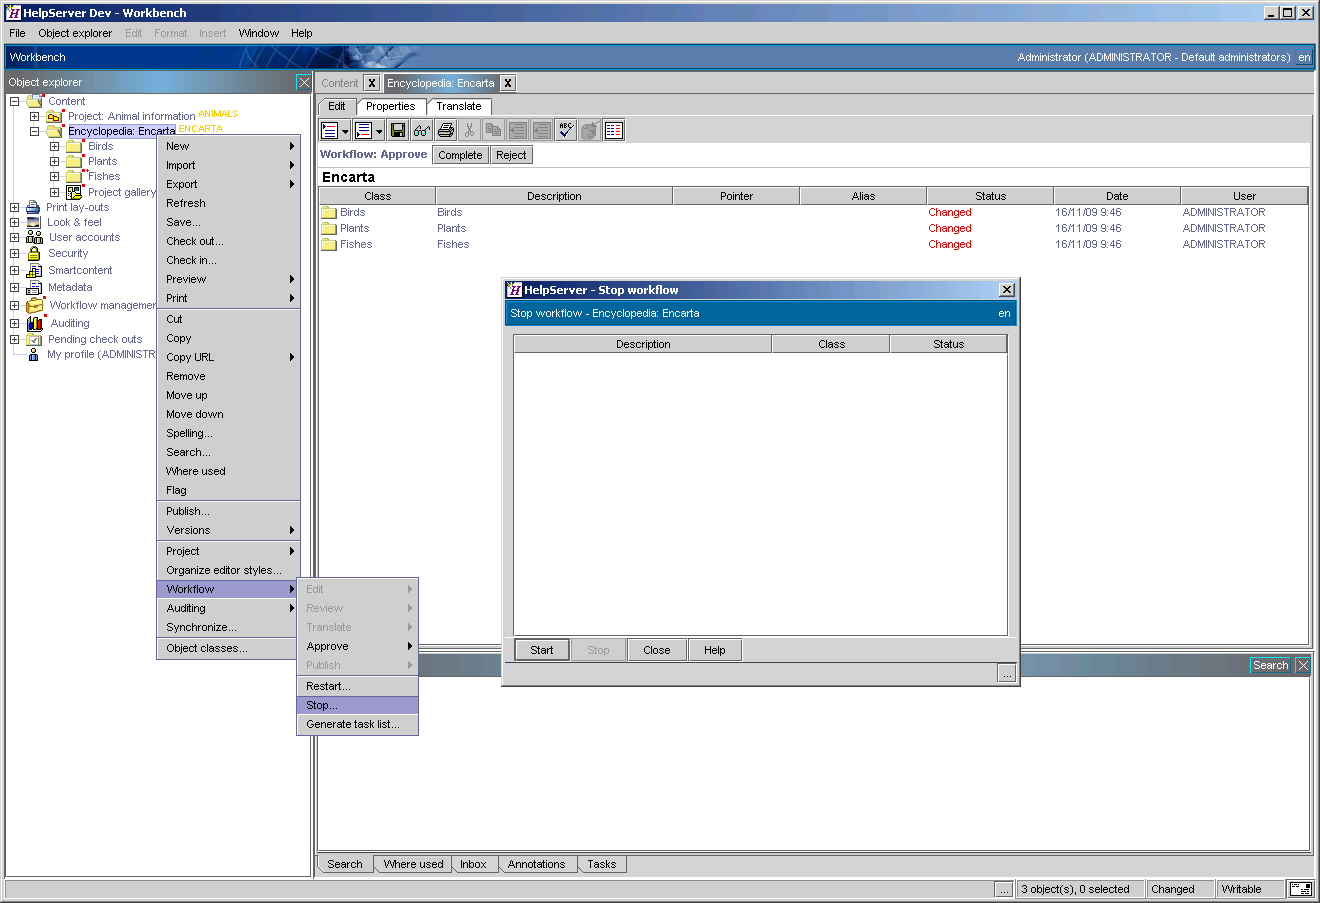The width and height of the screenshot is (1320, 903).
Task: Open the glasses preview icon on the toolbar
Action: 422,129
